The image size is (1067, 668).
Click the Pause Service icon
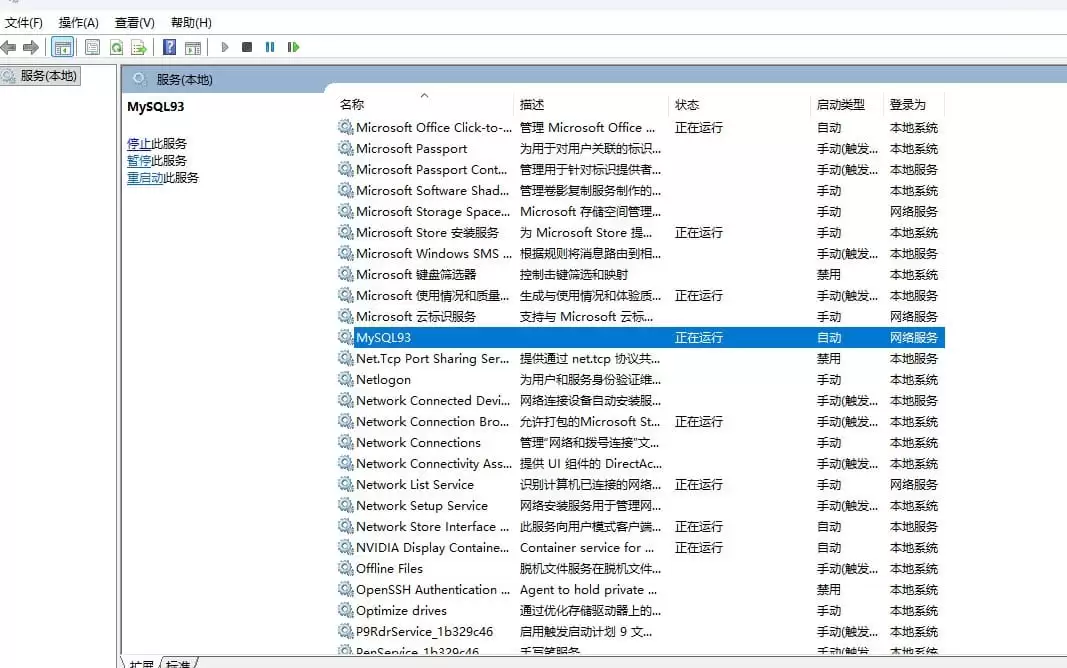[x=269, y=47]
